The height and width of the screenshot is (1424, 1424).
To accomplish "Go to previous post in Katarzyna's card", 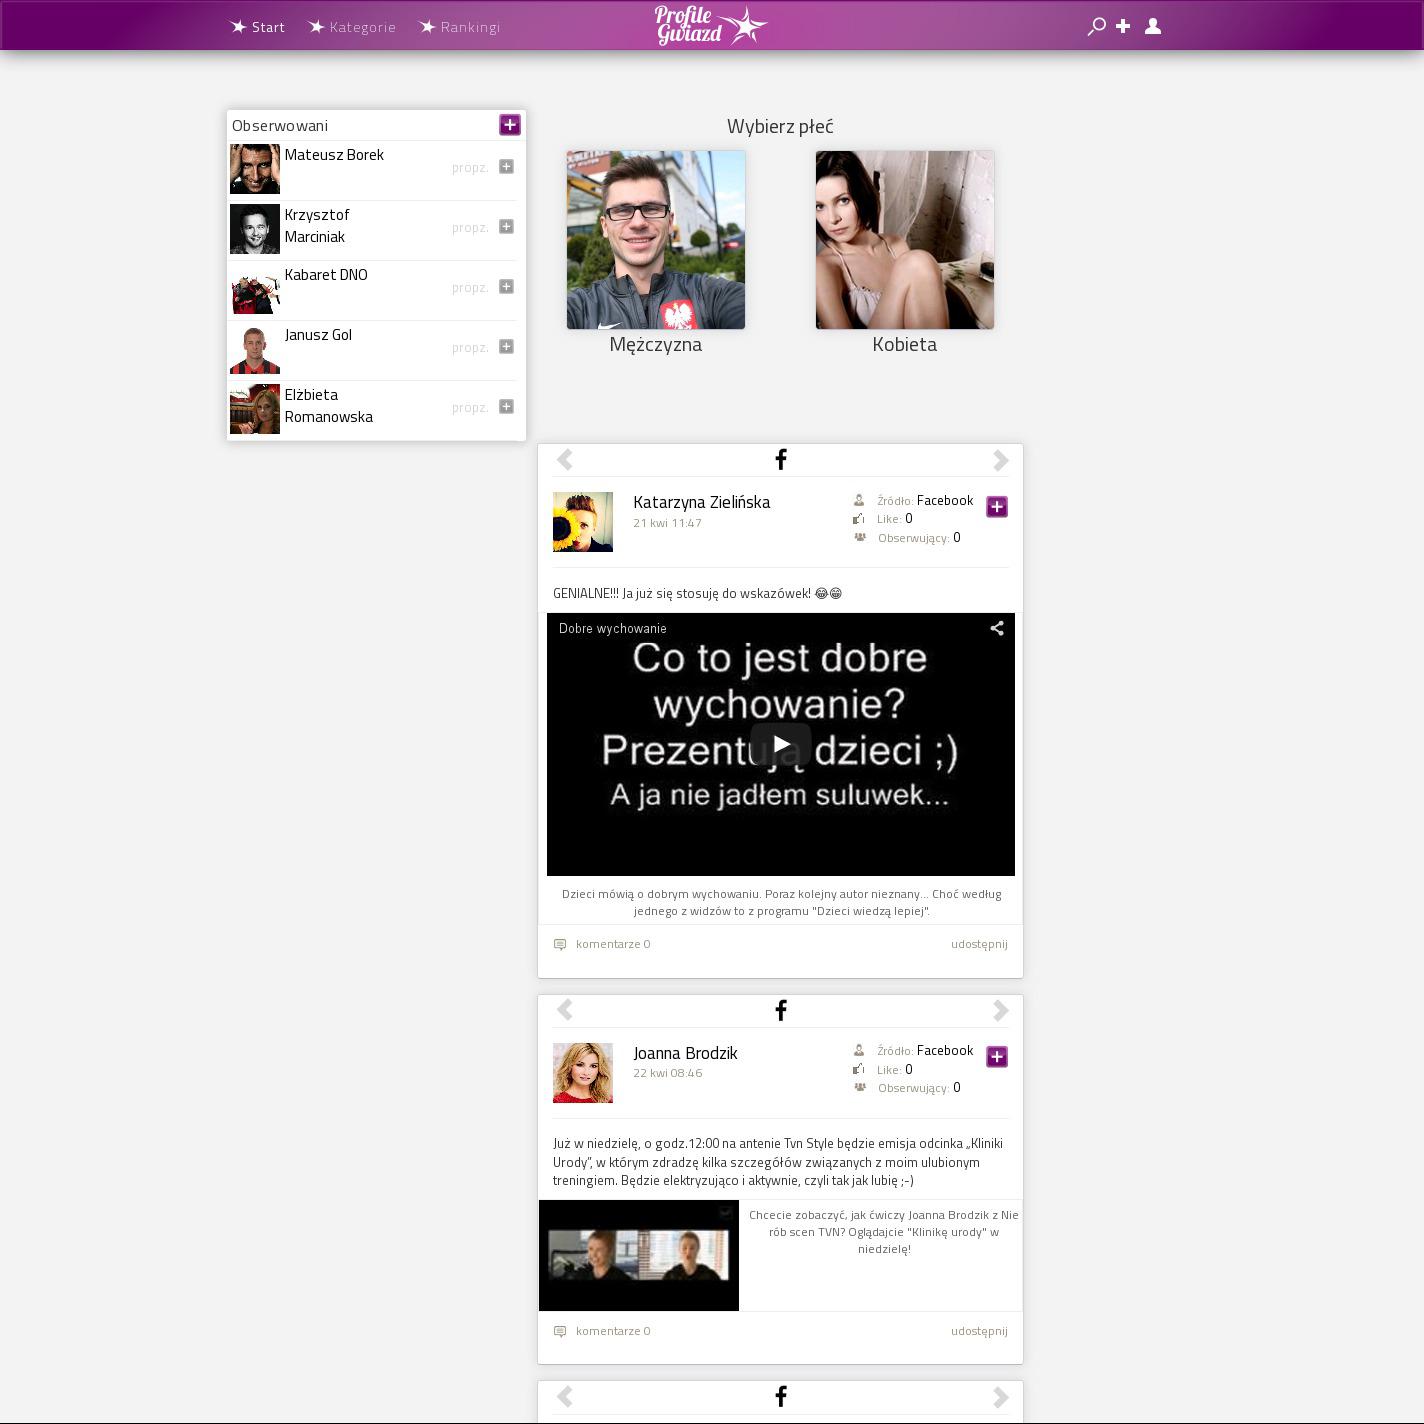I will pyautogui.click(x=565, y=460).
